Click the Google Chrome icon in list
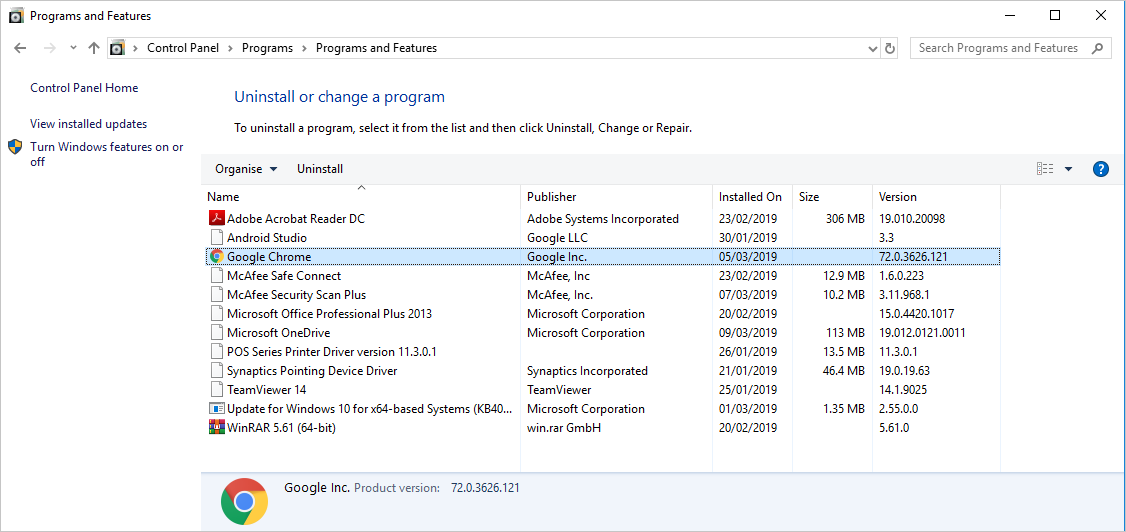This screenshot has width=1126, height=532. coord(216,257)
